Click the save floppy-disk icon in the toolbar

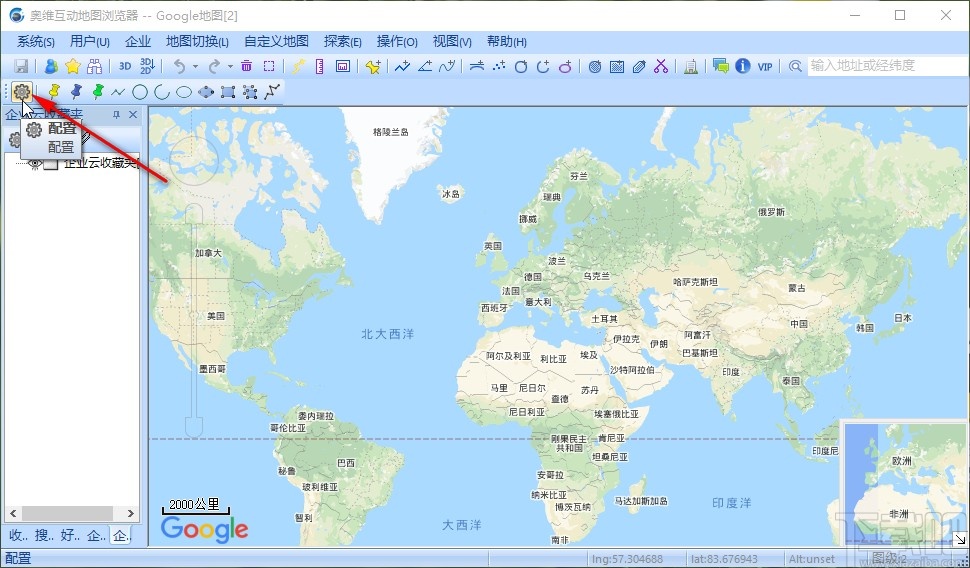pos(21,66)
